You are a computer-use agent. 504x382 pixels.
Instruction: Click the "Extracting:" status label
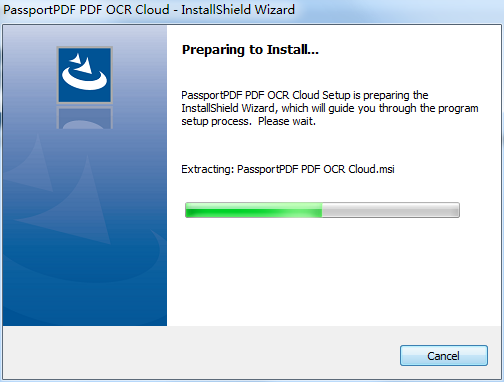point(207,169)
